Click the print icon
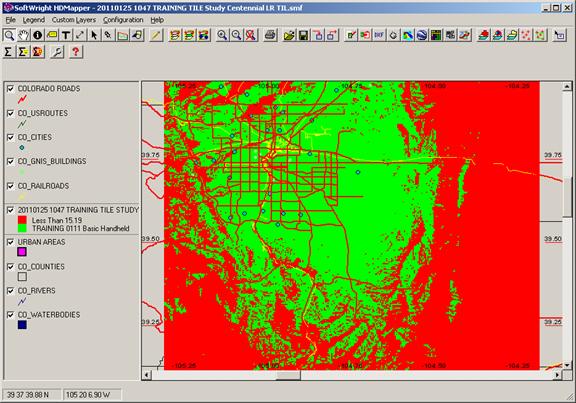This screenshot has height=403, width=576. (x=270, y=35)
